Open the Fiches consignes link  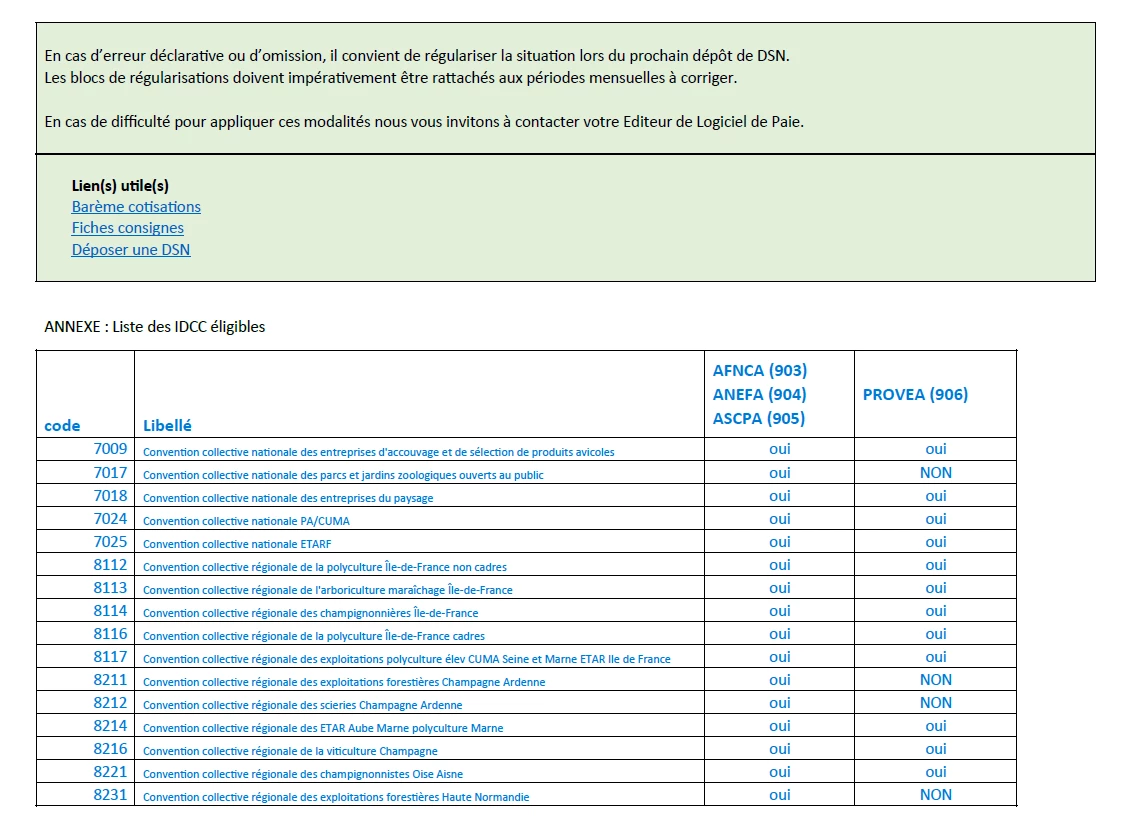click(x=127, y=228)
